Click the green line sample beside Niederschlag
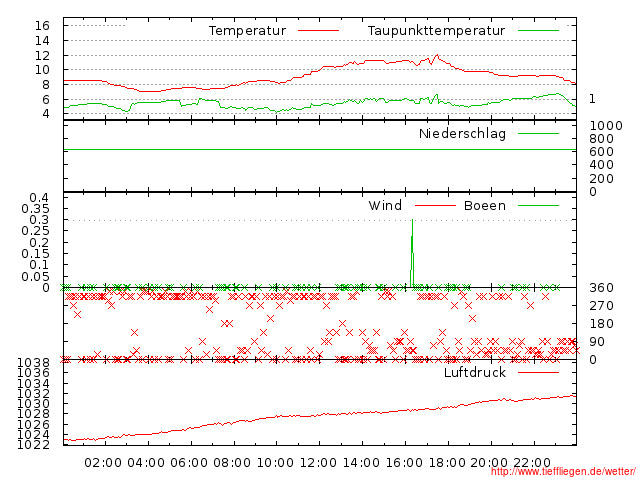 538,133
